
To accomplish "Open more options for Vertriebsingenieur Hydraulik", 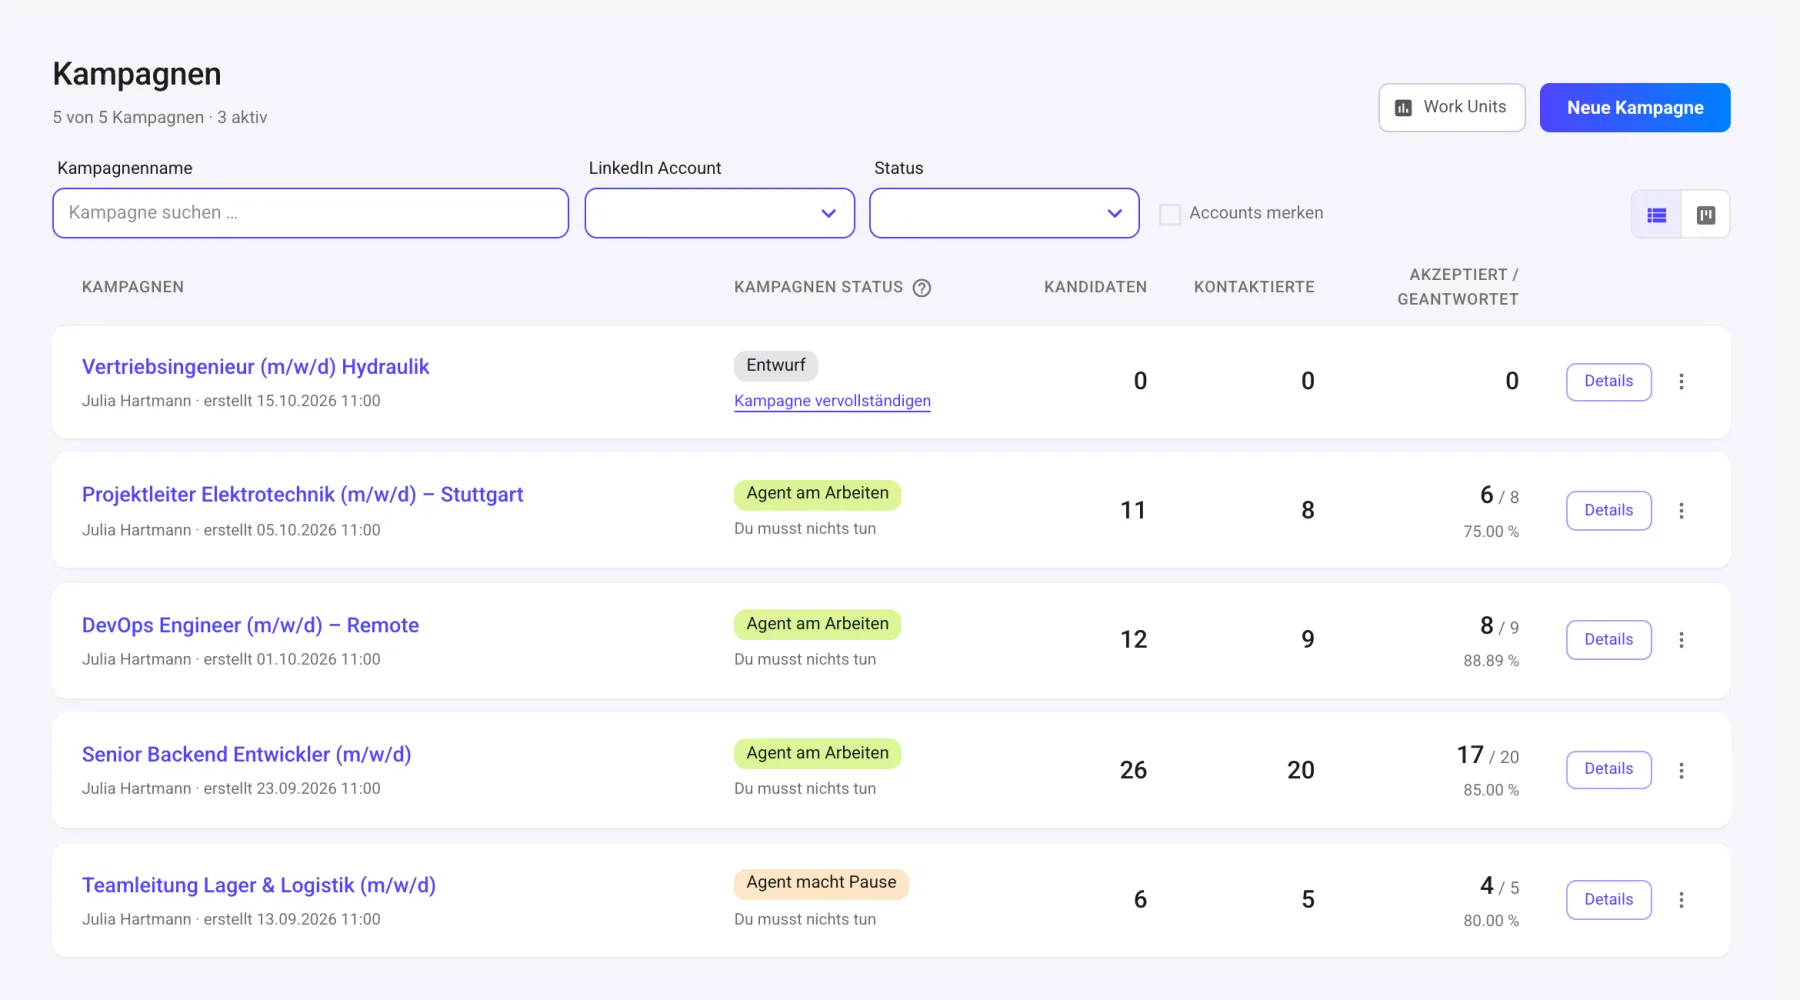I will (x=1681, y=382).
